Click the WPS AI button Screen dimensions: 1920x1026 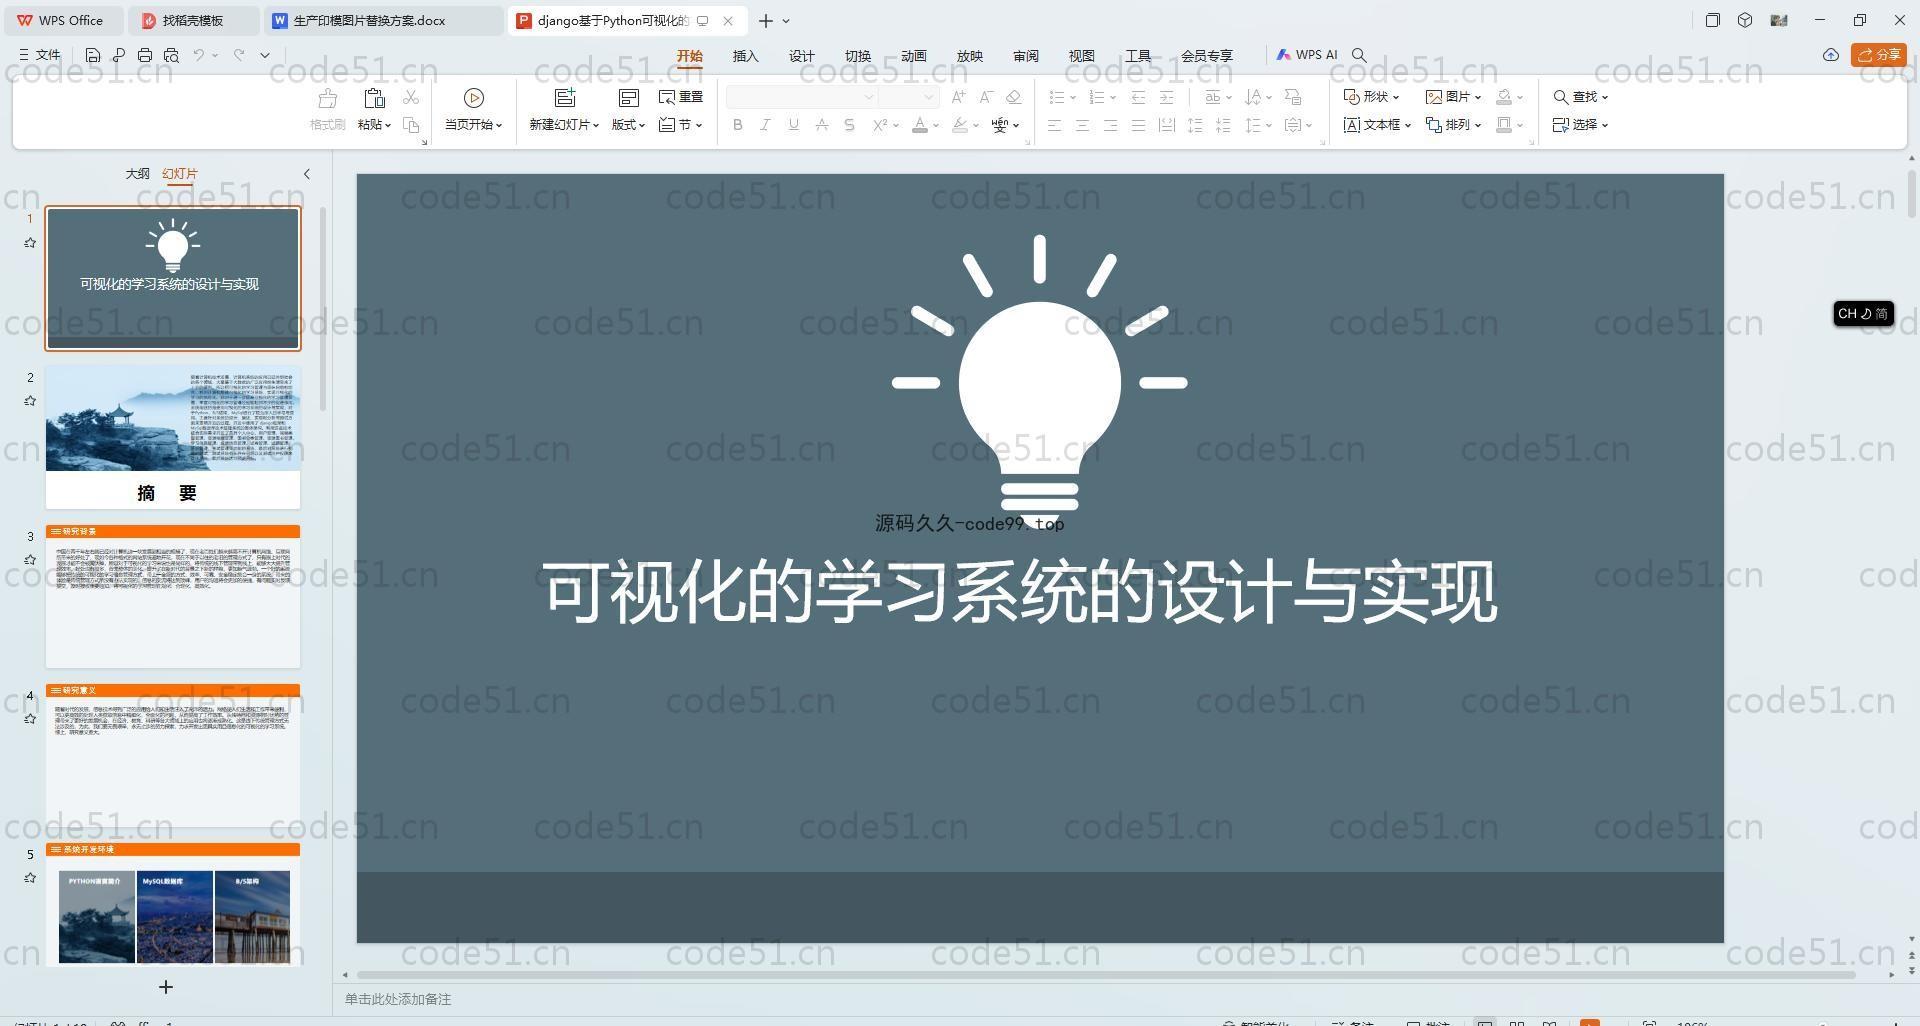pyautogui.click(x=1306, y=55)
